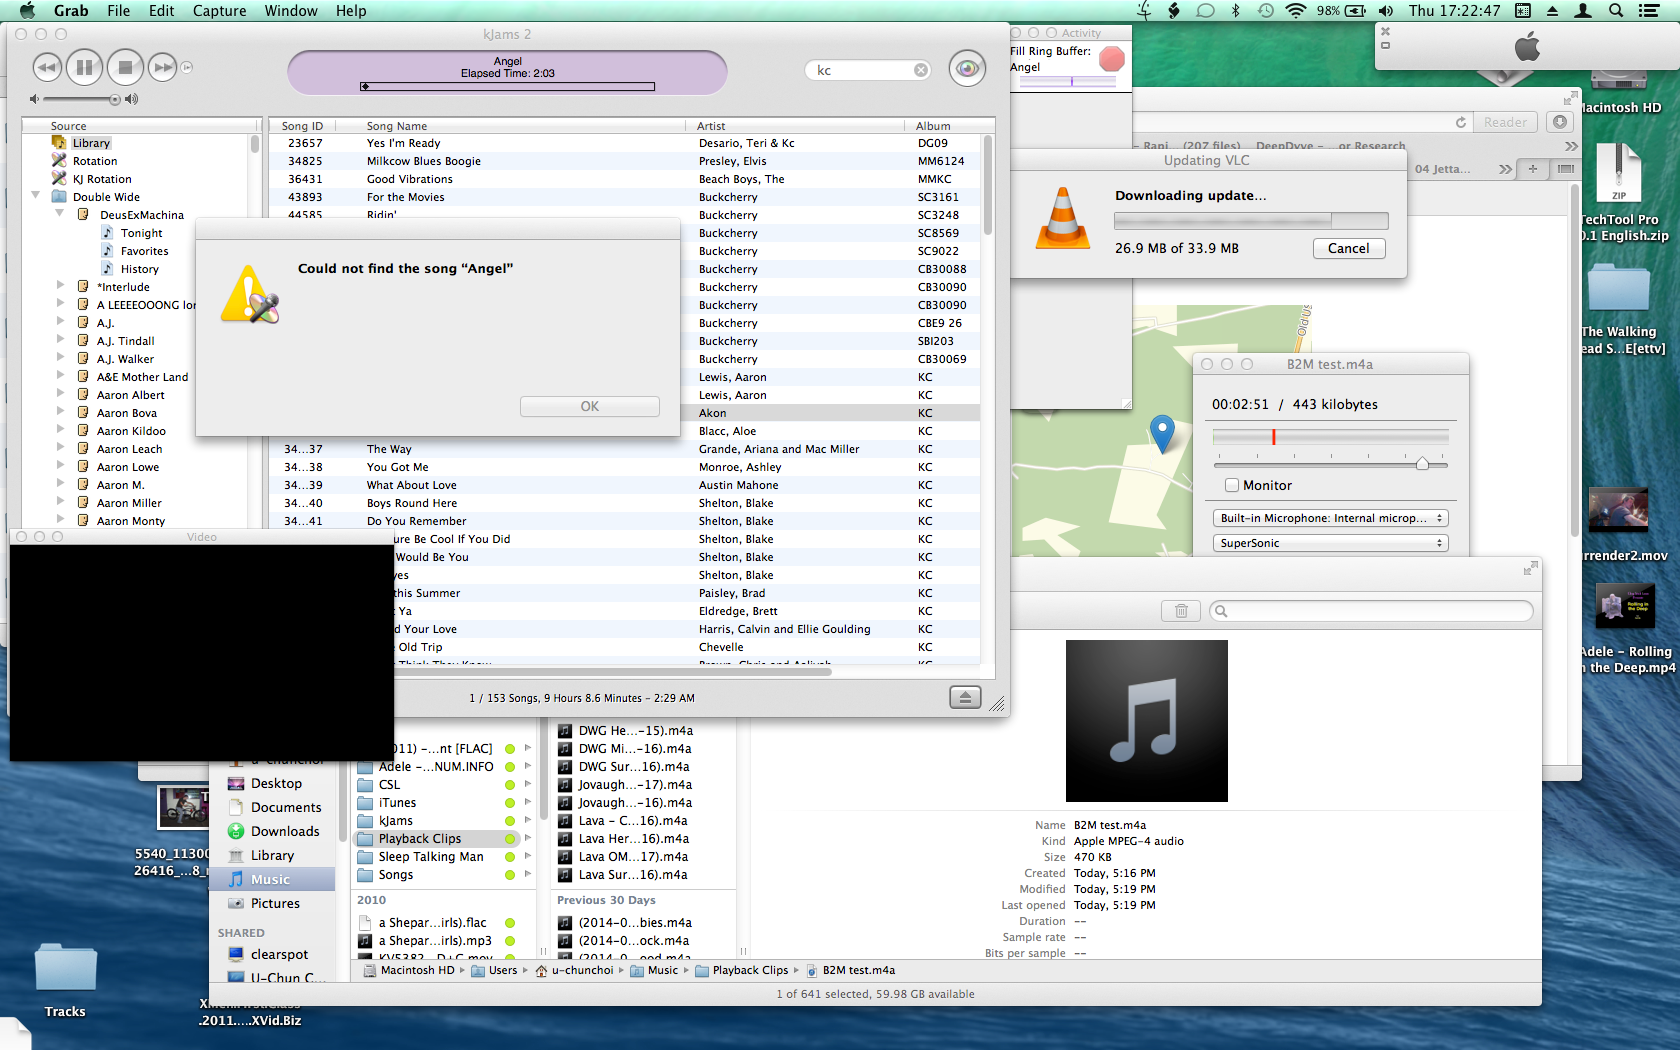Image resolution: width=1680 pixels, height=1050 pixels.
Task: Click the eye visualizer icon
Action: tap(966, 69)
